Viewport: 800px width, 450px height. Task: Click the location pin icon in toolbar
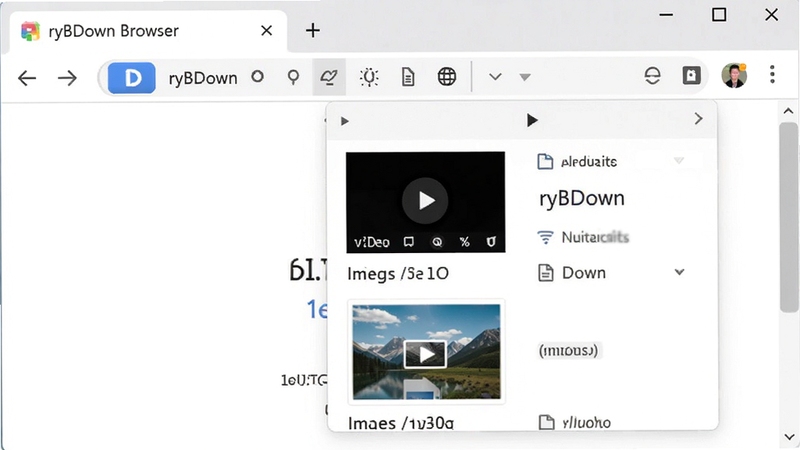(x=293, y=78)
